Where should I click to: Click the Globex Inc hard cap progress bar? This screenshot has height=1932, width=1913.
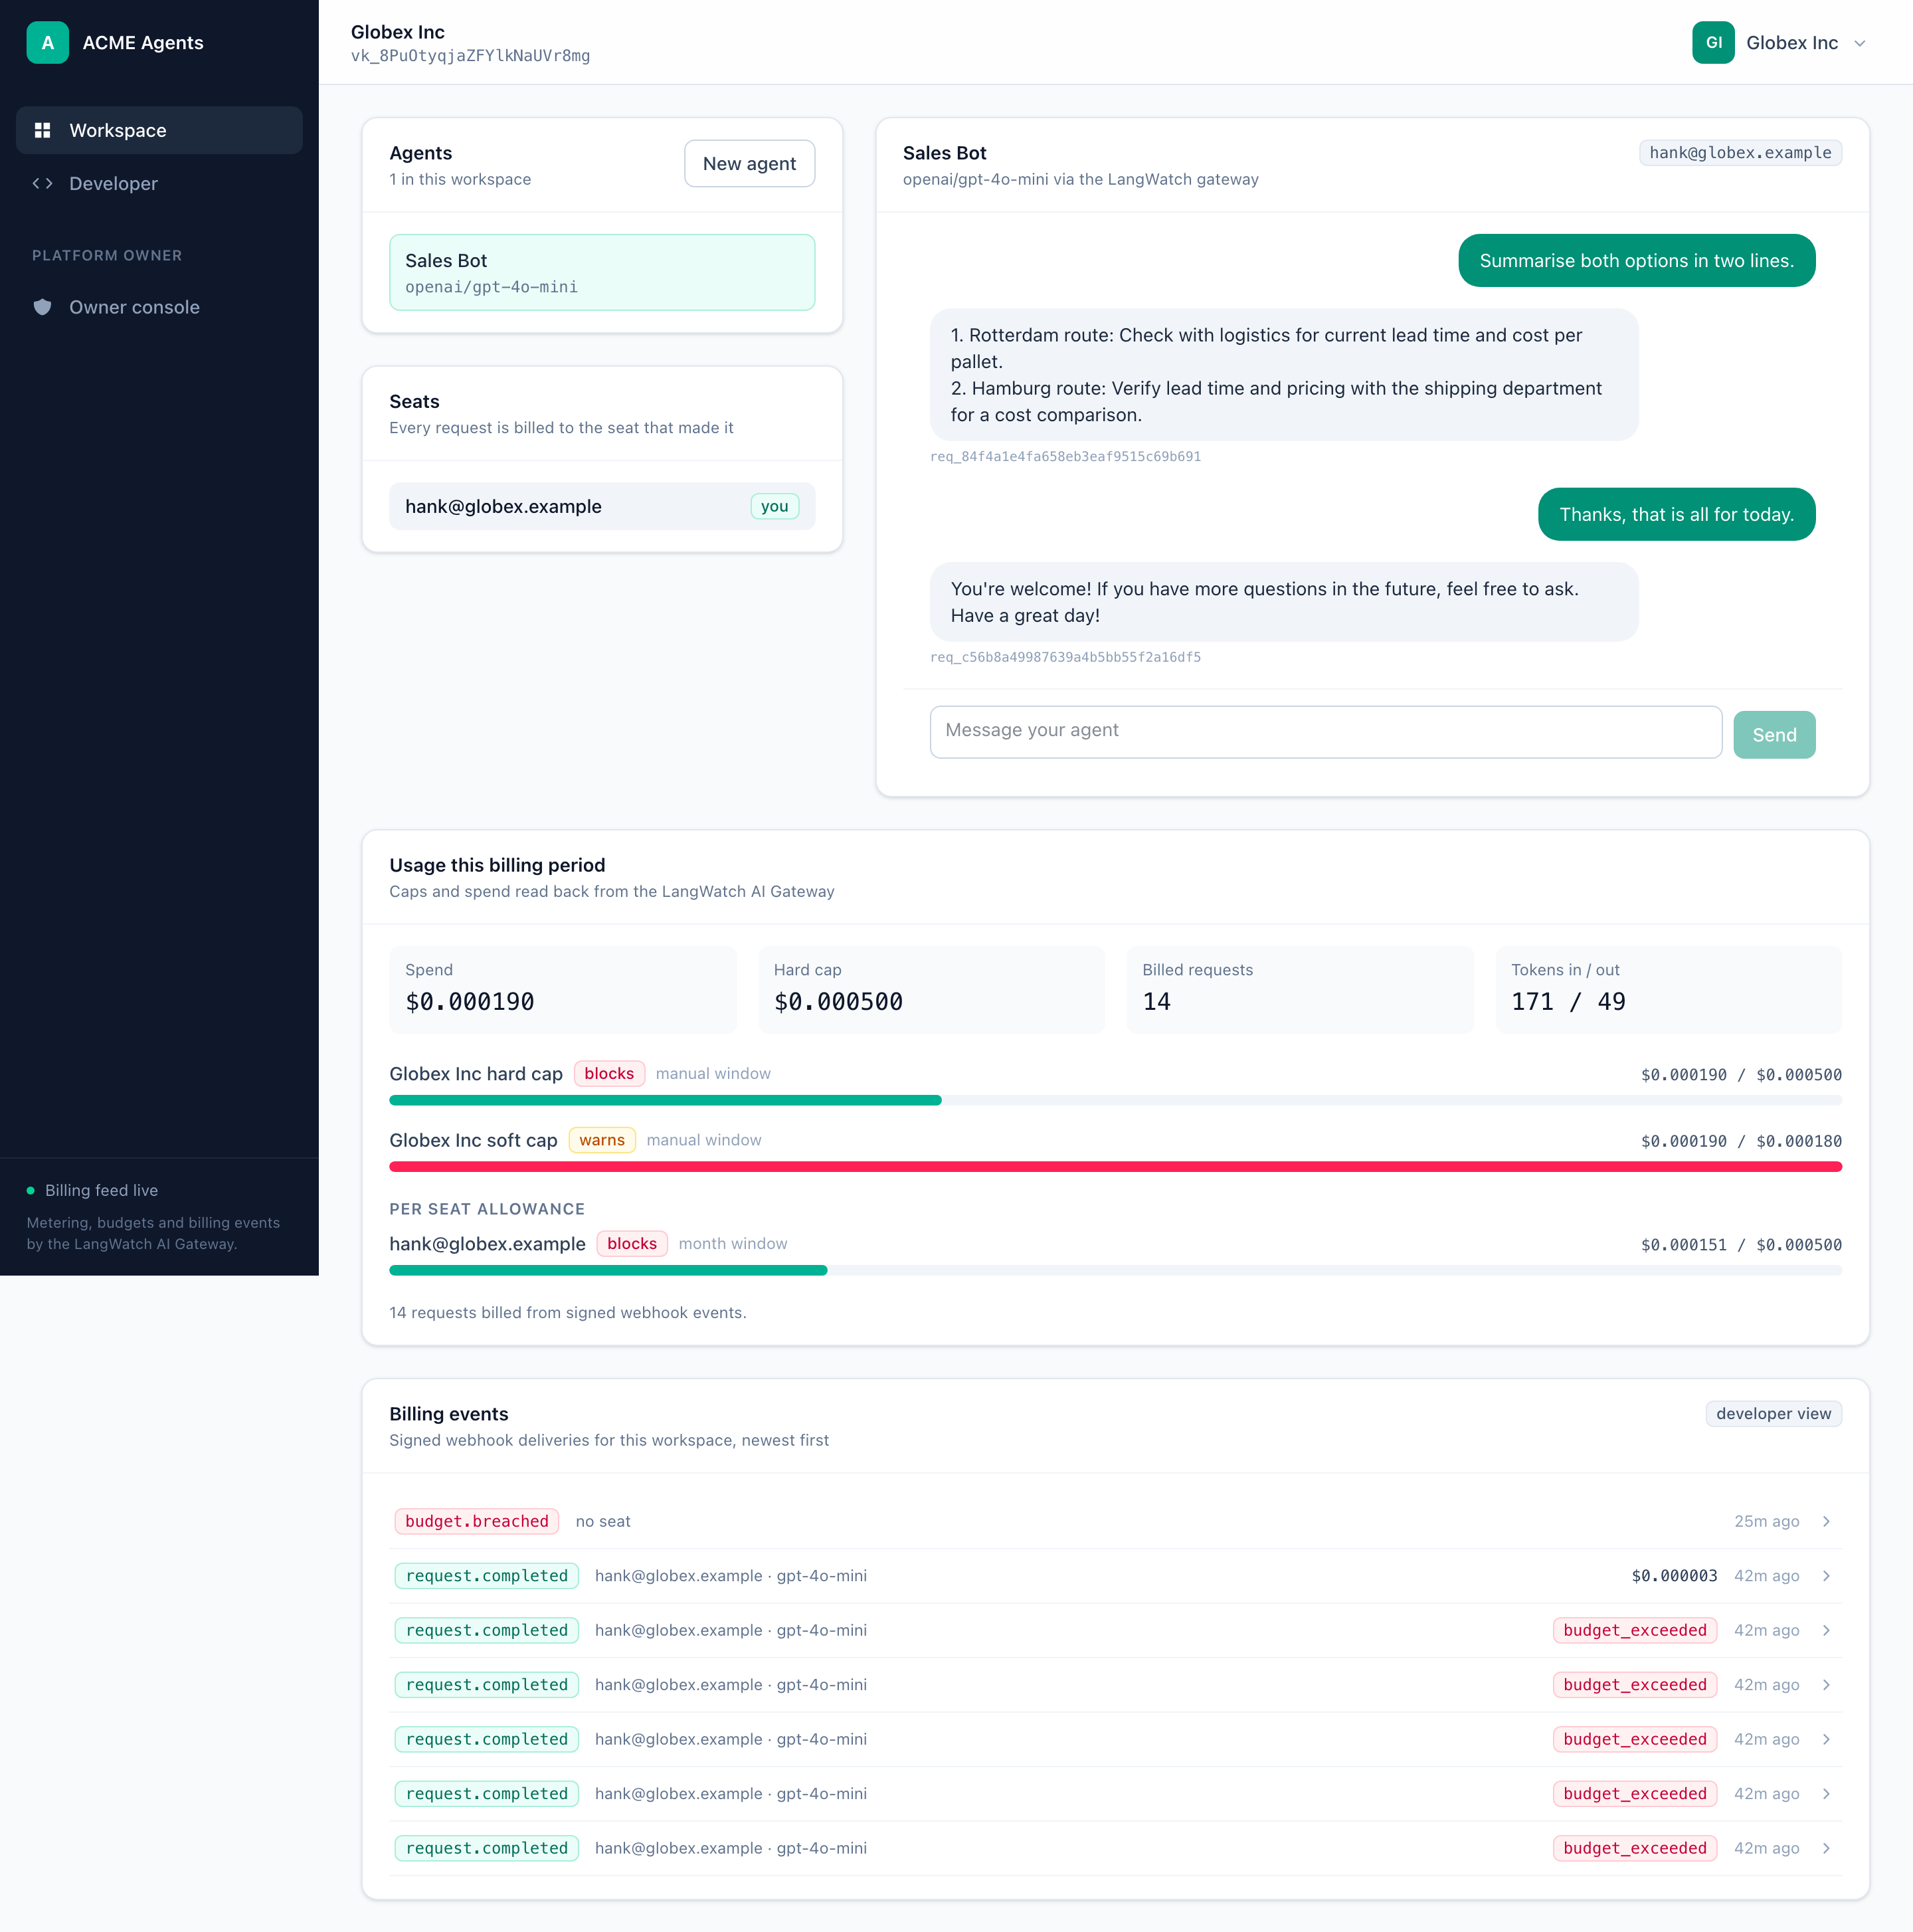pyautogui.click(x=1115, y=1100)
